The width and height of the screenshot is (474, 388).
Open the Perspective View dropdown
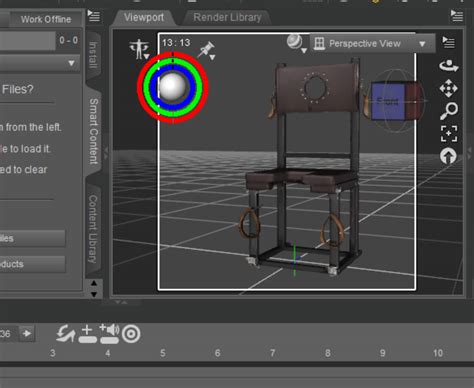[373, 44]
